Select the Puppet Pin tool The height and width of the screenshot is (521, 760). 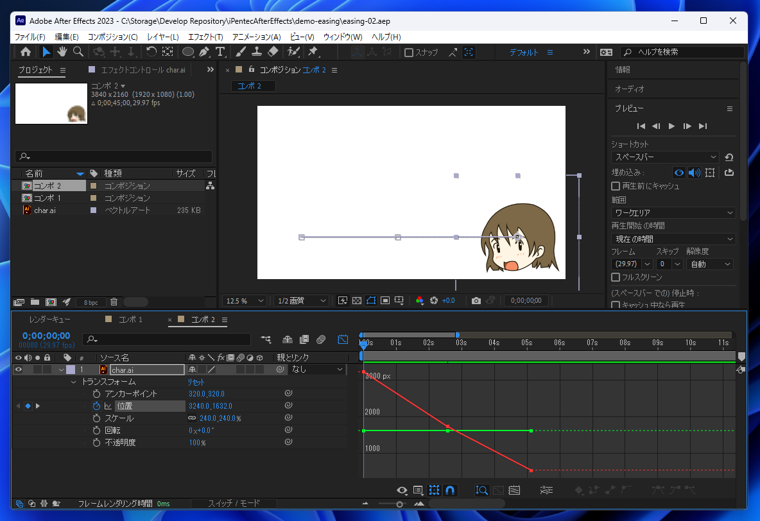point(313,52)
